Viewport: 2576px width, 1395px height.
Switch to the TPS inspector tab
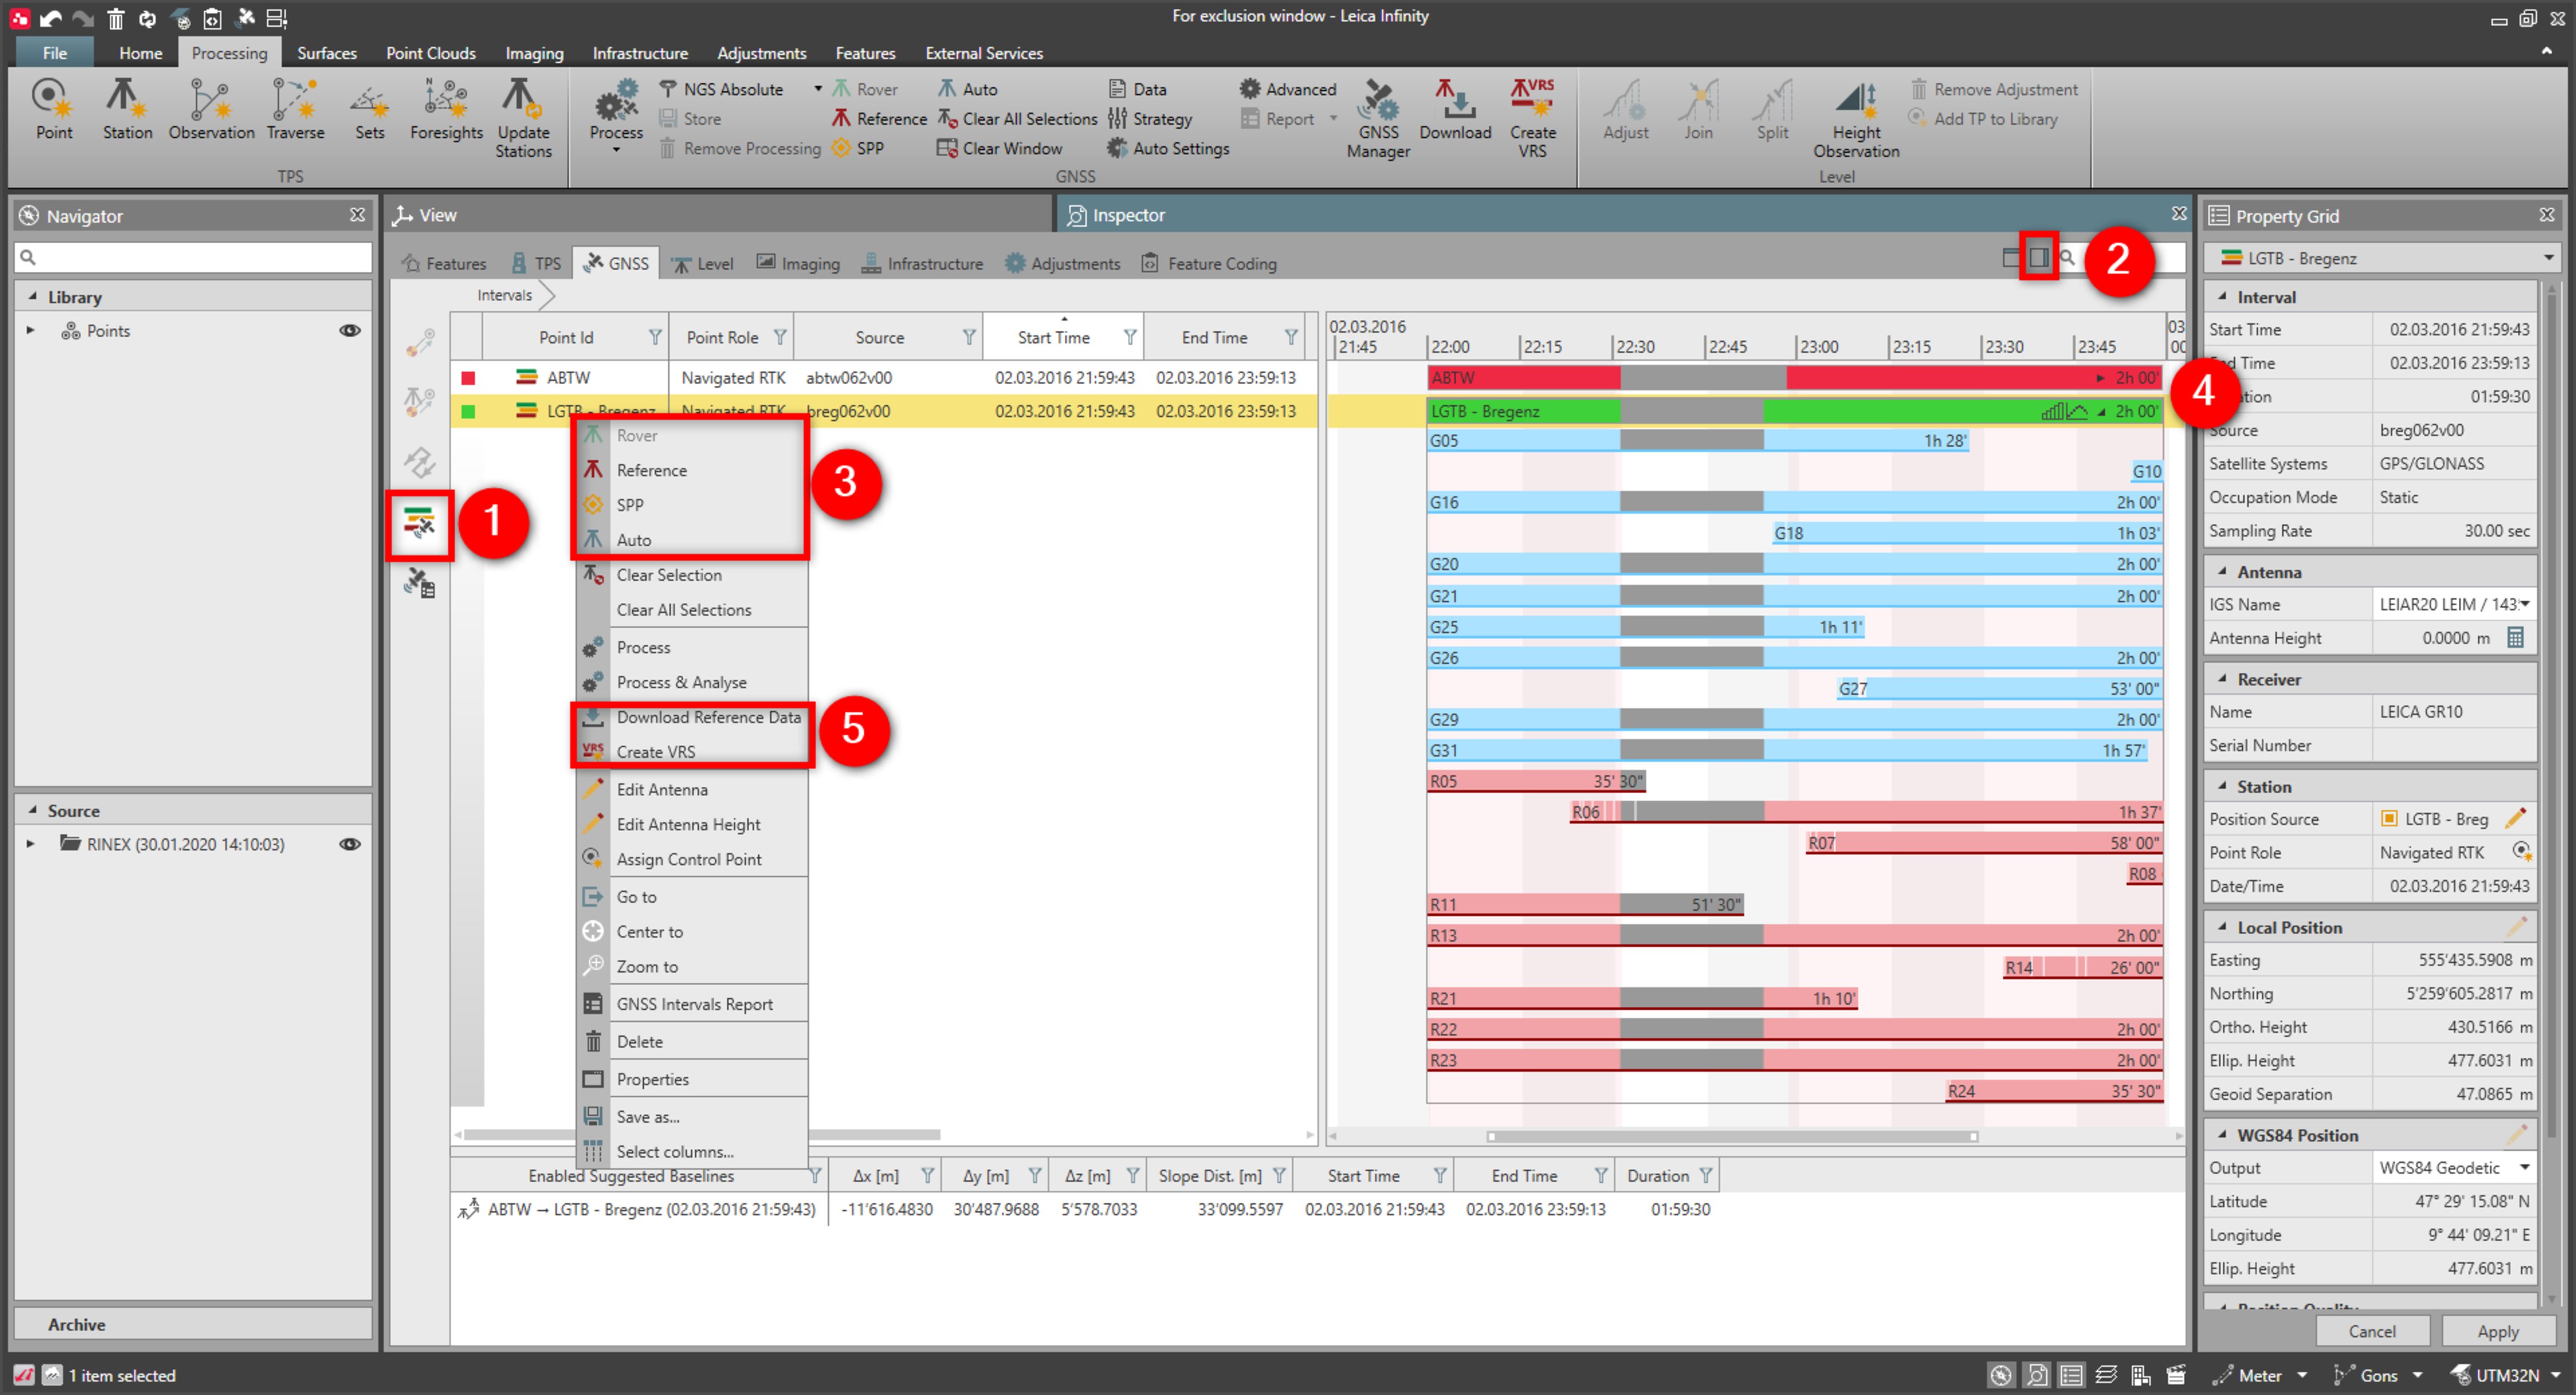[537, 264]
